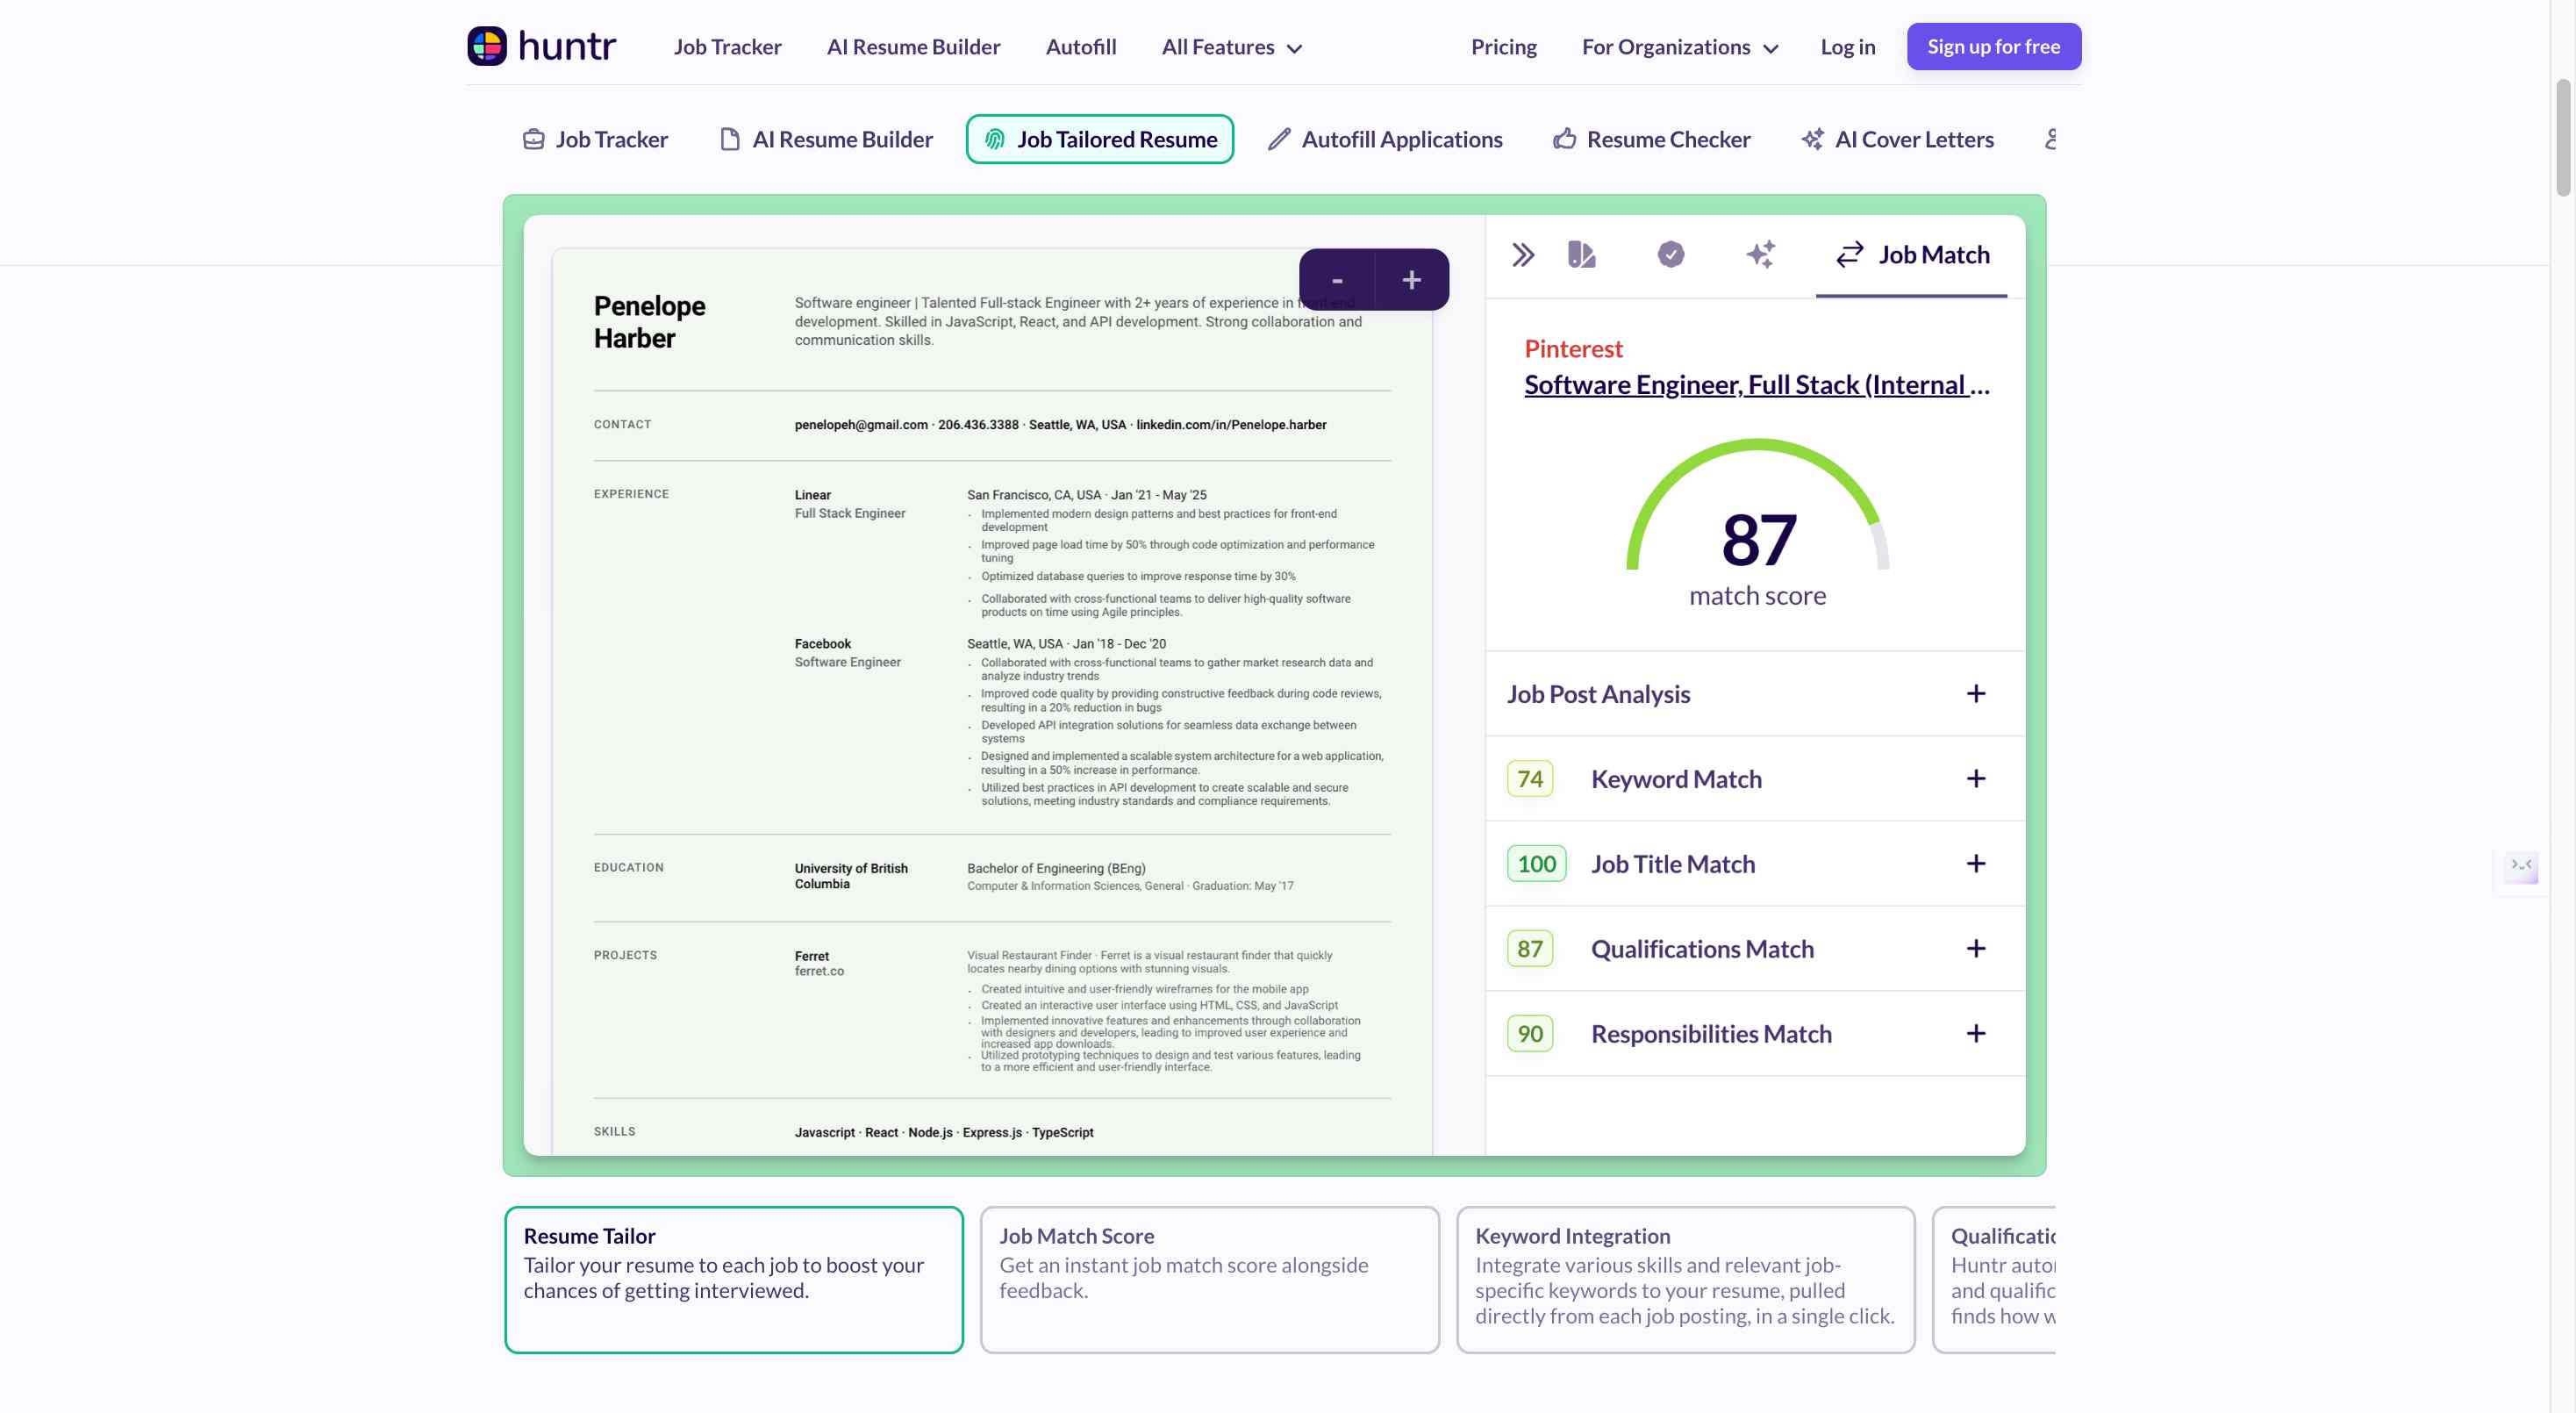Open the resume design style icon in the panel

[1581, 255]
